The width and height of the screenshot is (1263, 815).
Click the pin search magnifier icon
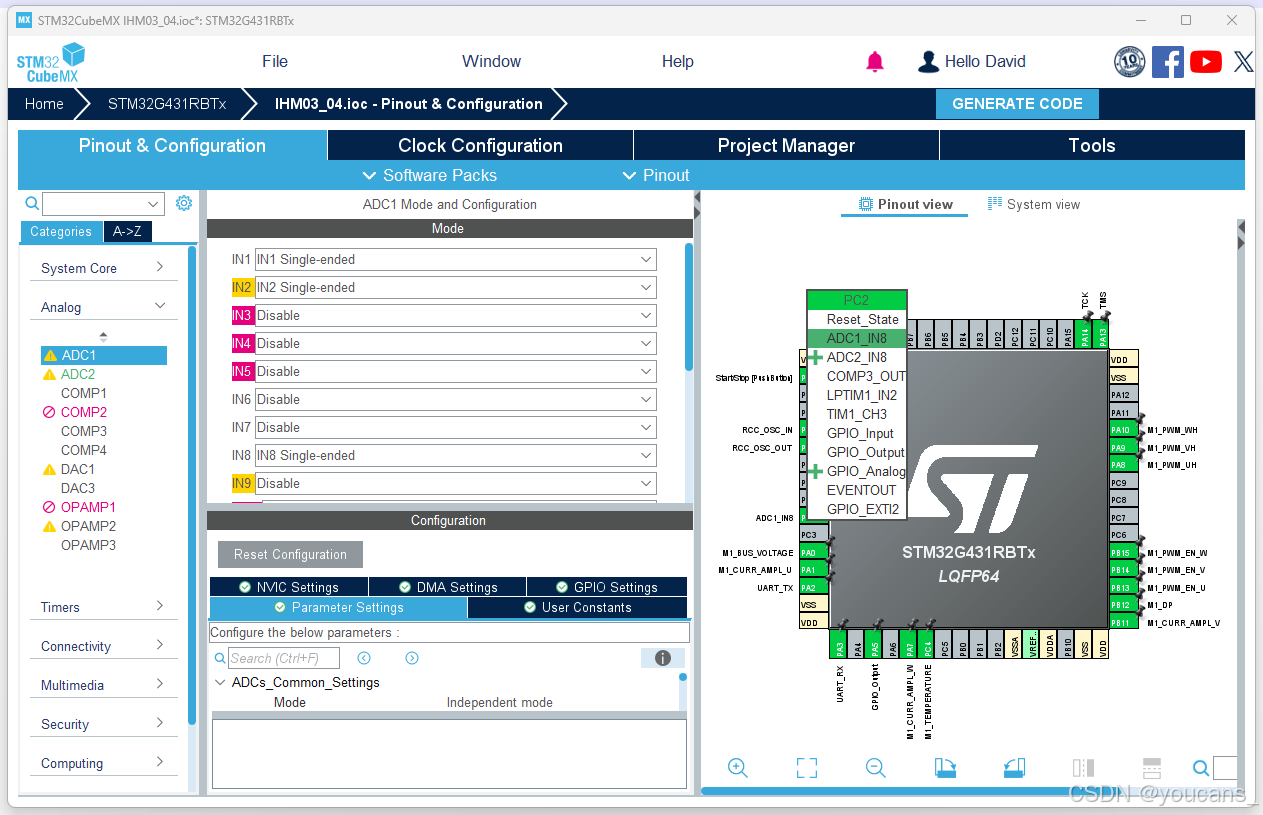click(1201, 768)
